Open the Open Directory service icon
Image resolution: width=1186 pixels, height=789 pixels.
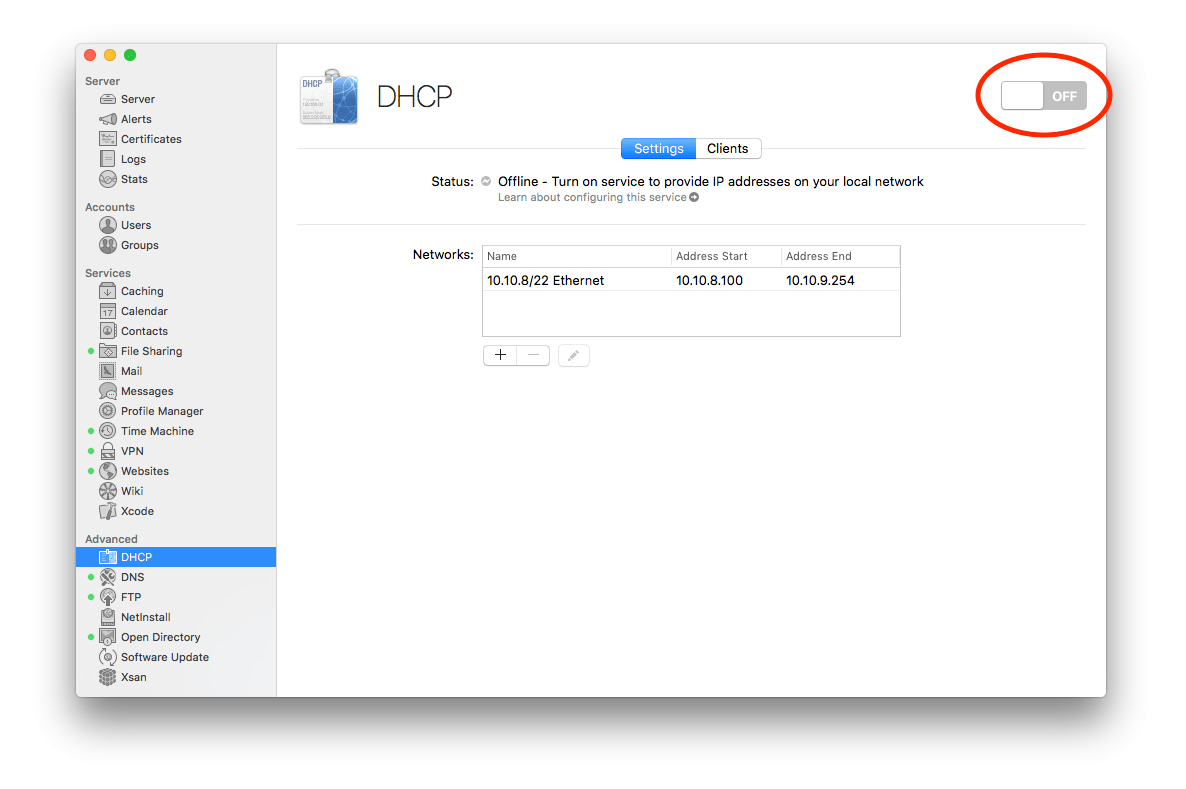(x=108, y=637)
